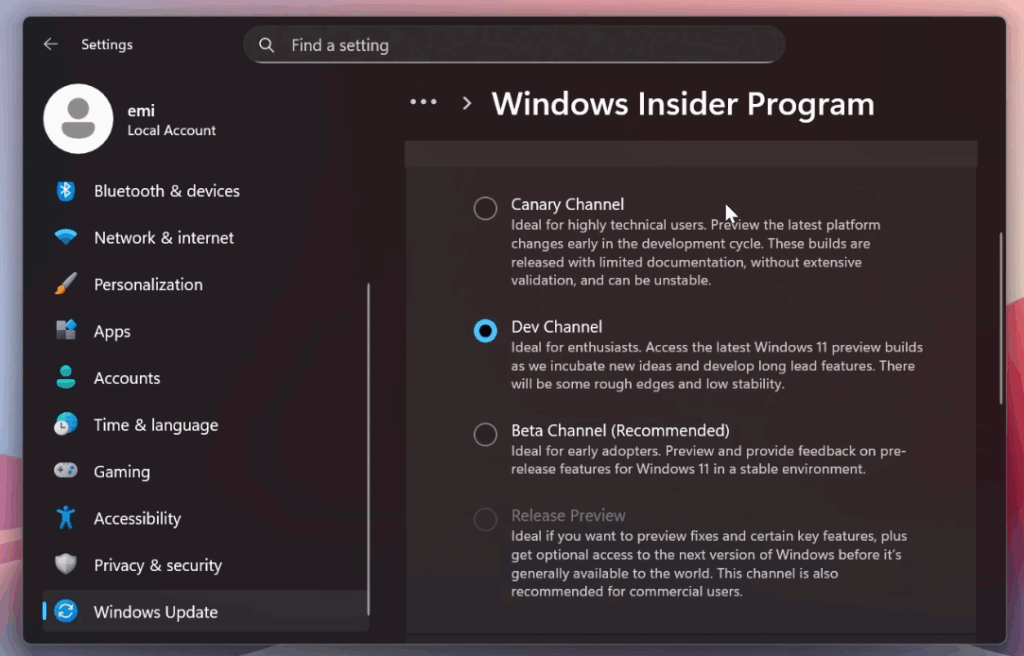Expand the breadcrumb ellipsis menu
This screenshot has width=1024, height=656.
423,103
